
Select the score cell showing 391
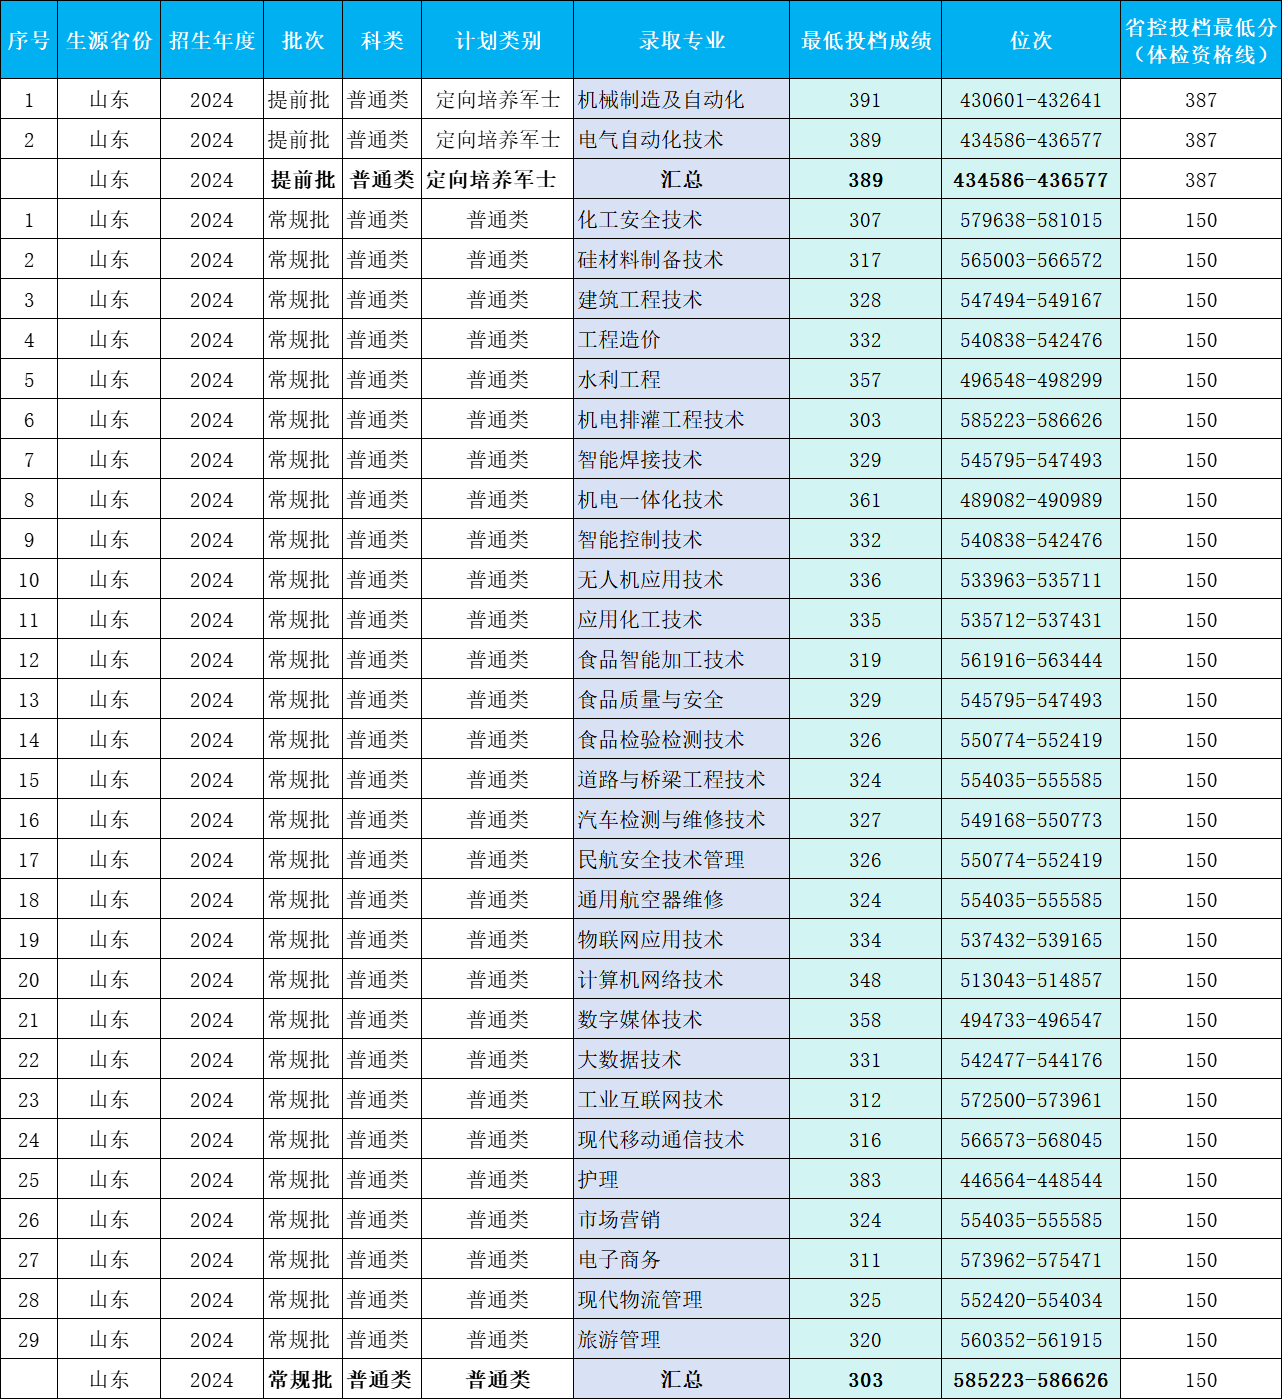click(x=865, y=100)
